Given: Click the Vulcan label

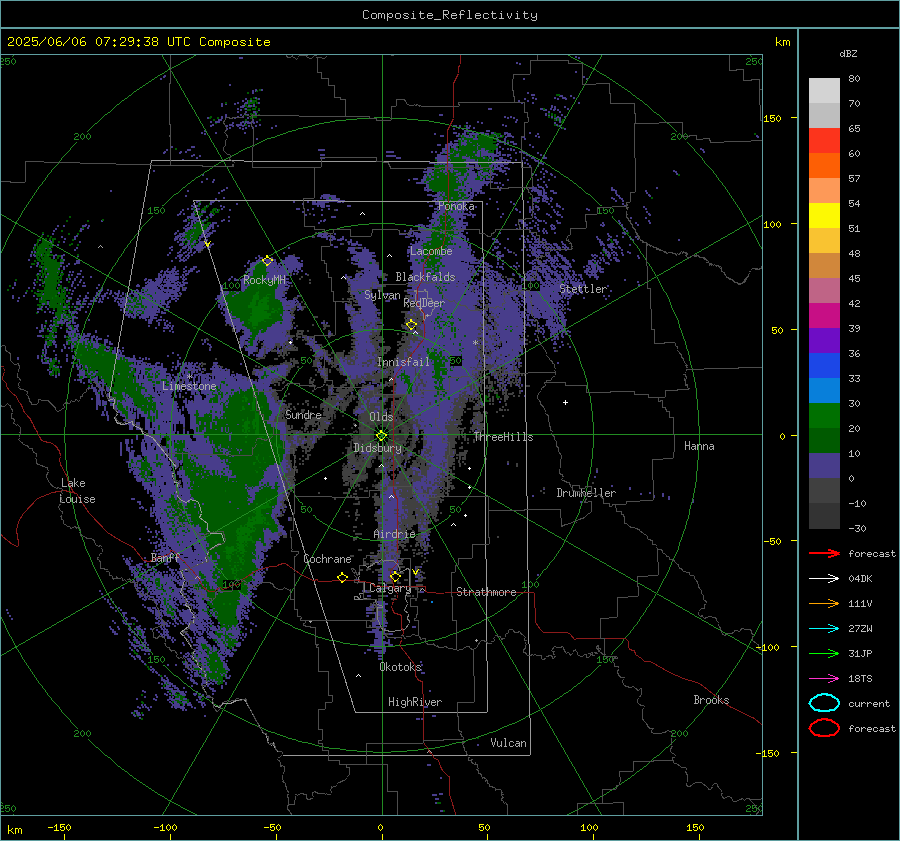Looking at the screenshot, I should click(x=508, y=743).
